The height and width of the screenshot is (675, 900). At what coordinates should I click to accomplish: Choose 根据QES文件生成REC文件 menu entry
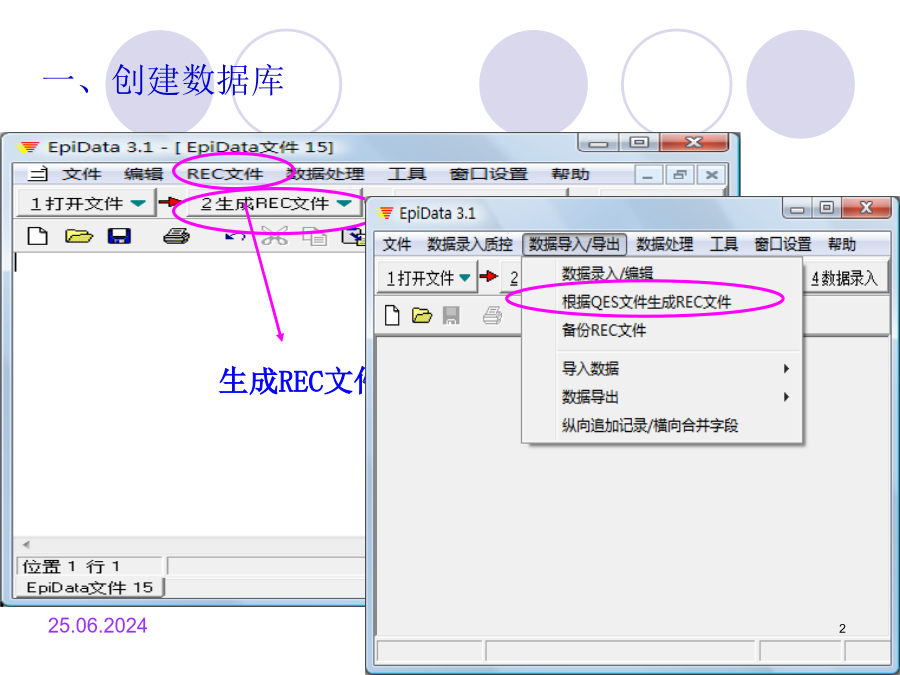click(662, 302)
